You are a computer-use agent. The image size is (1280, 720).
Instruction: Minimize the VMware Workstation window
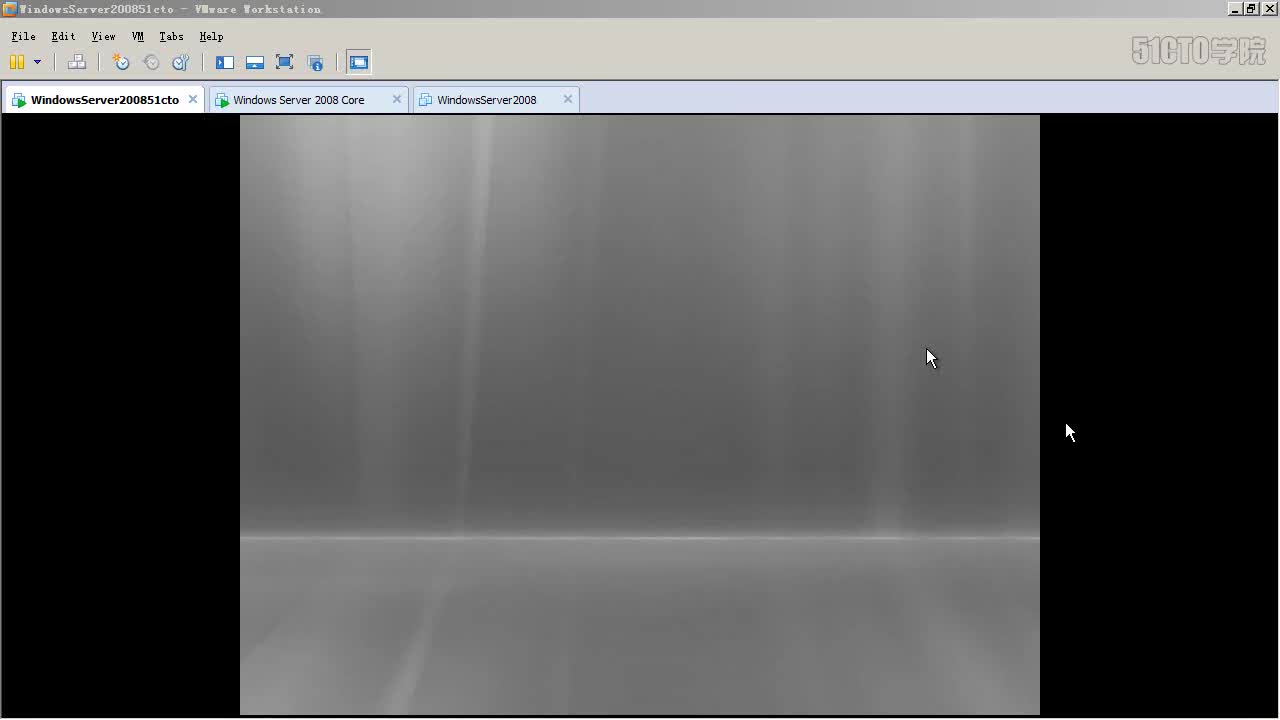pyautogui.click(x=1235, y=9)
